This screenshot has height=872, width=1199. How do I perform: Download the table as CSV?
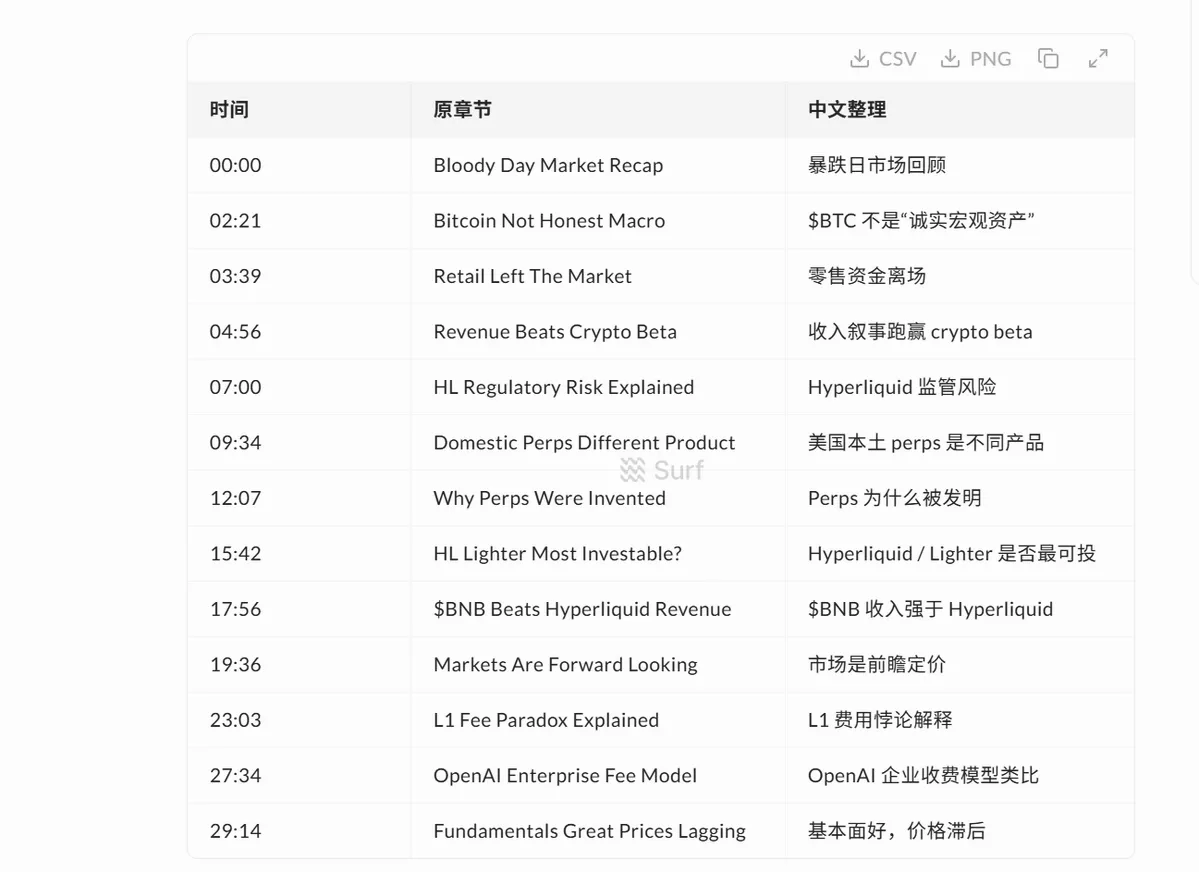point(882,59)
